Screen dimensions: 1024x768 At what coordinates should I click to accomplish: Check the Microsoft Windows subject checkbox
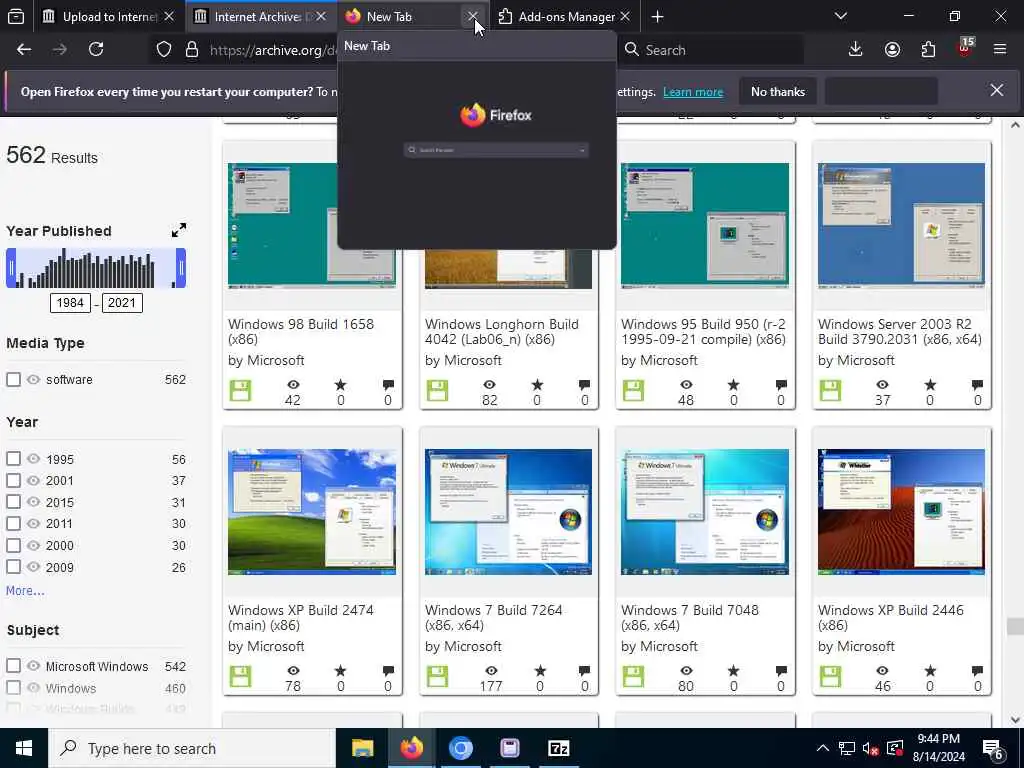13,665
